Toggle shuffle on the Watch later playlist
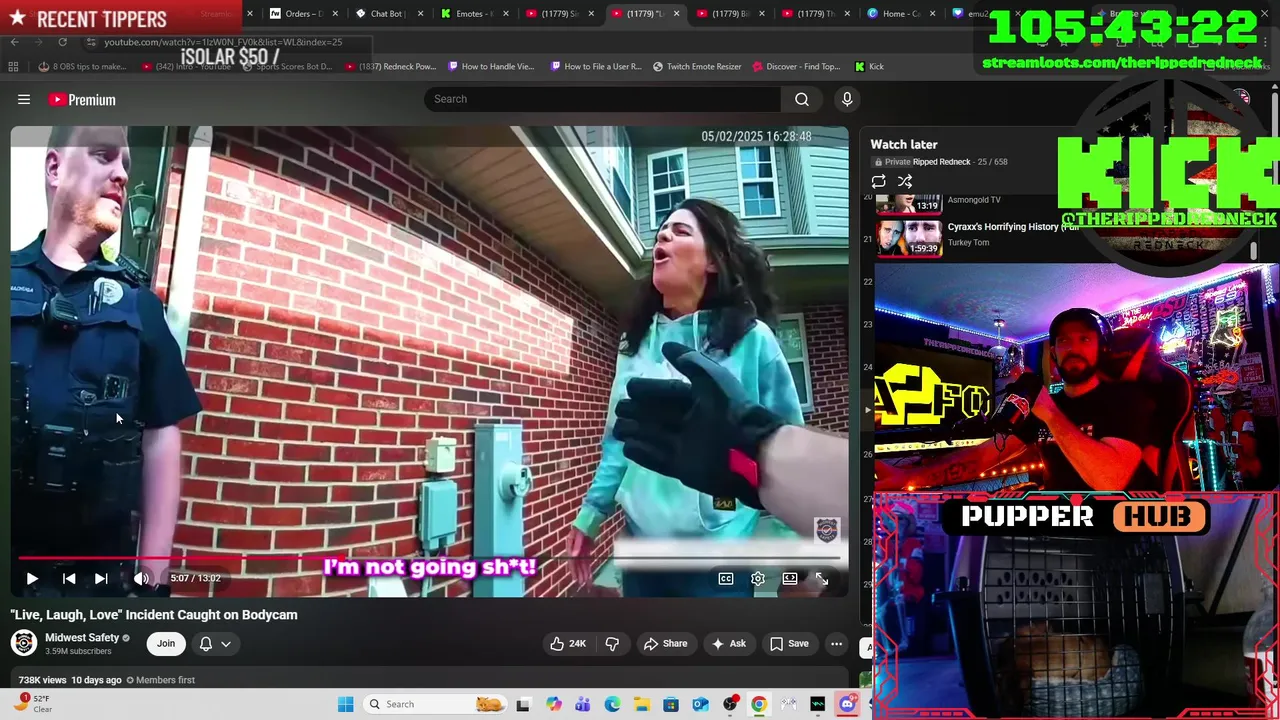1280x720 pixels. click(905, 182)
